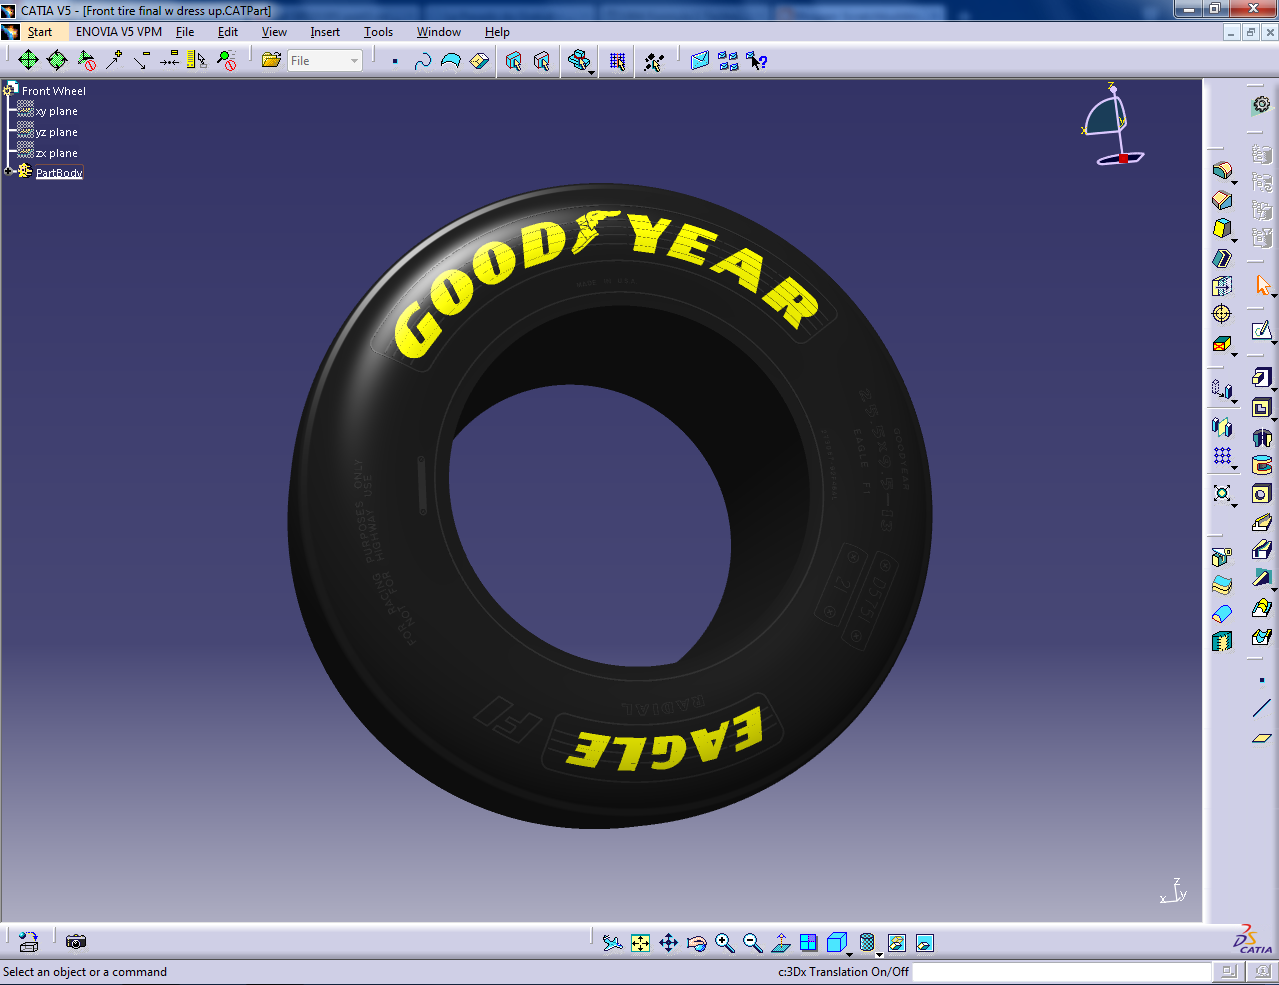The height and width of the screenshot is (985, 1279).
Task: Click the Fly mode airplane icon
Action: coord(613,943)
